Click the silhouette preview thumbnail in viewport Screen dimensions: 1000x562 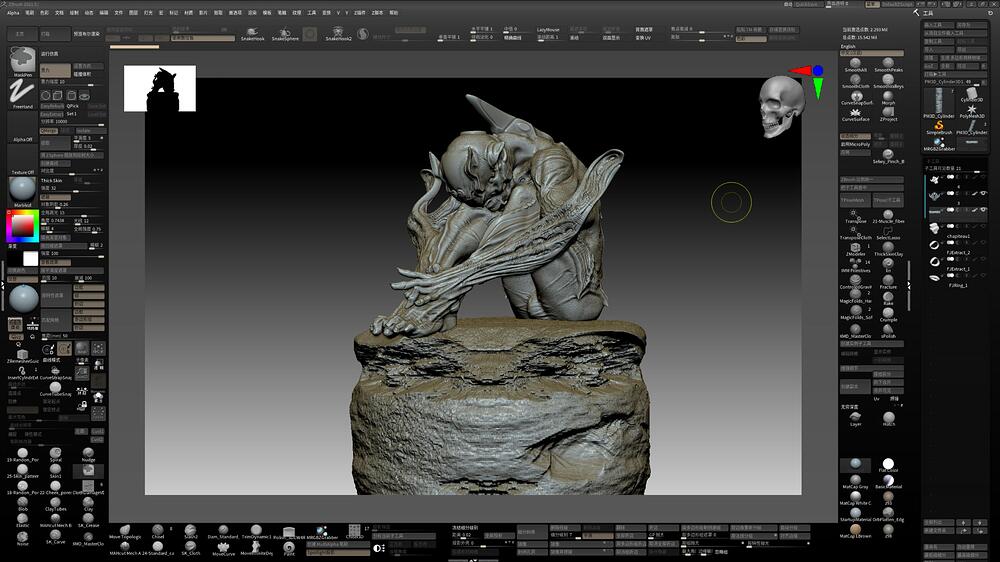(159, 88)
